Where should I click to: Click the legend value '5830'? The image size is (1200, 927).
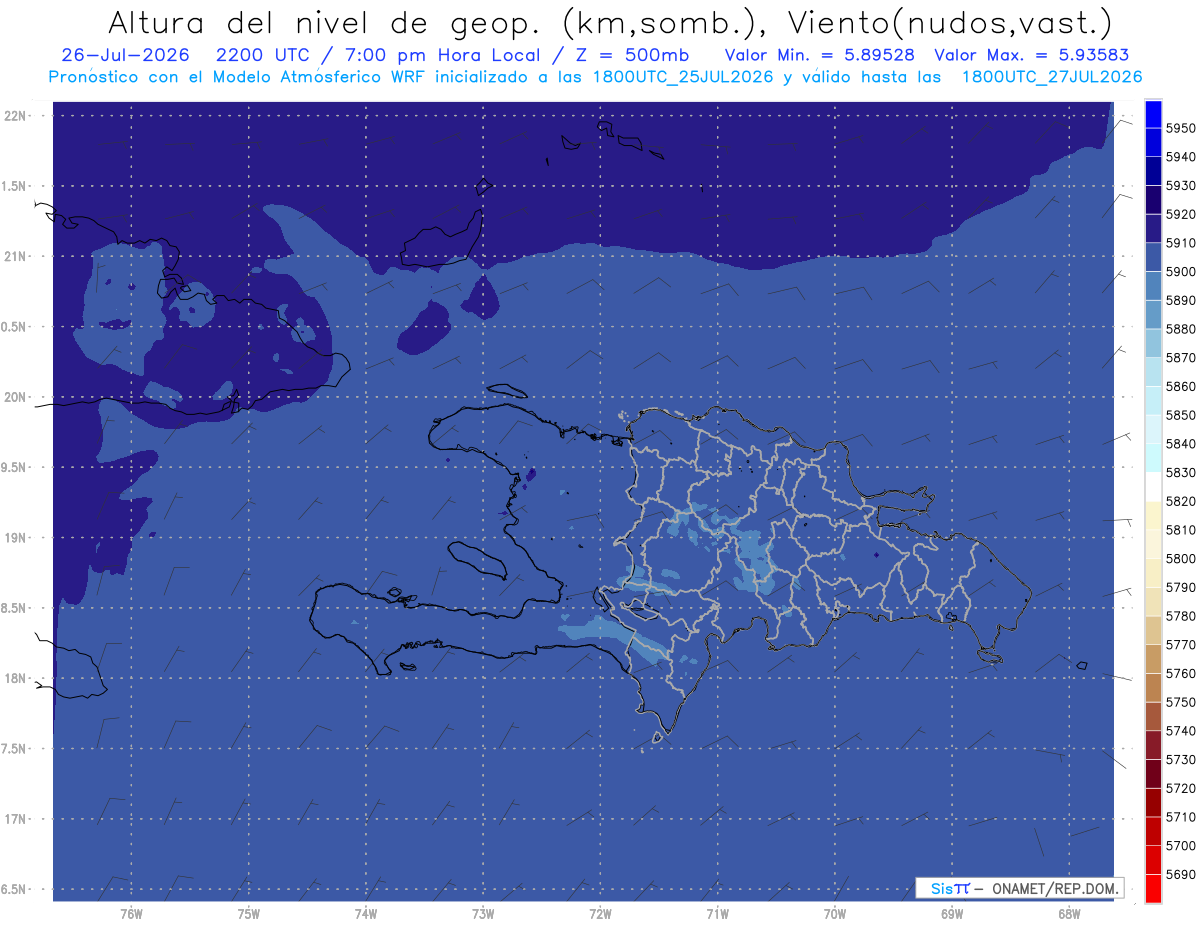pyautogui.click(x=1180, y=472)
